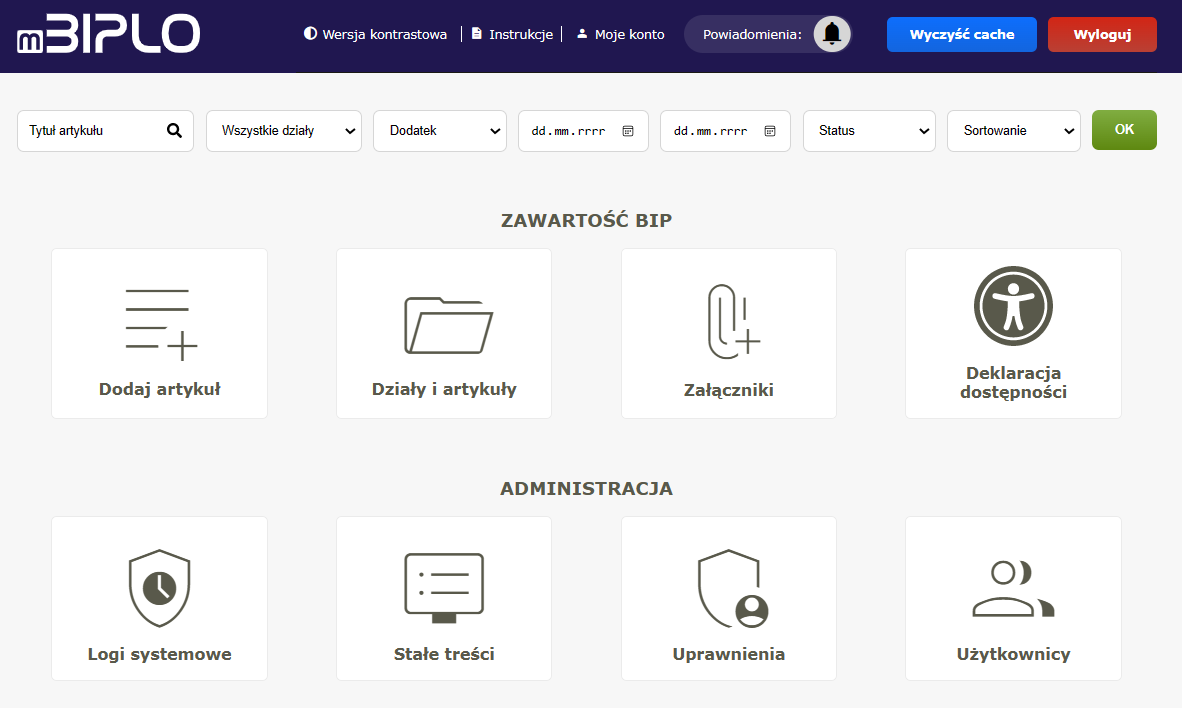Click the red Wyloguj button
The width and height of the screenshot is (1182, 708).
[1102, 34]
